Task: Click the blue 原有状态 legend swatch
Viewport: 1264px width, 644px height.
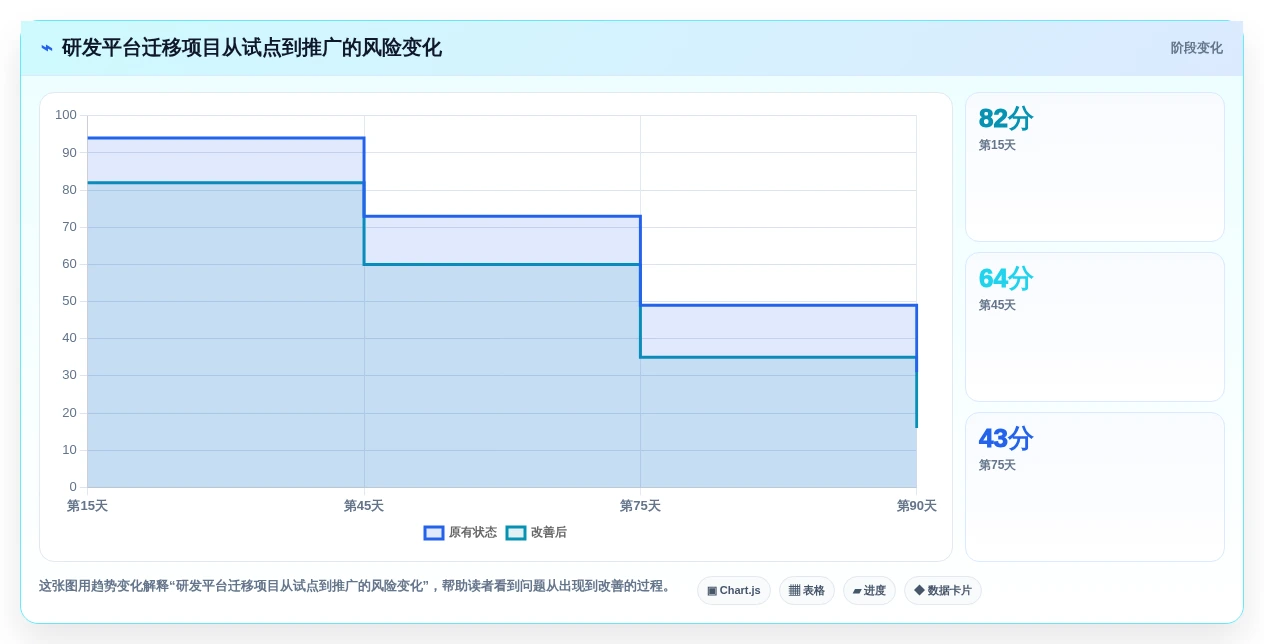Action: 434,533
